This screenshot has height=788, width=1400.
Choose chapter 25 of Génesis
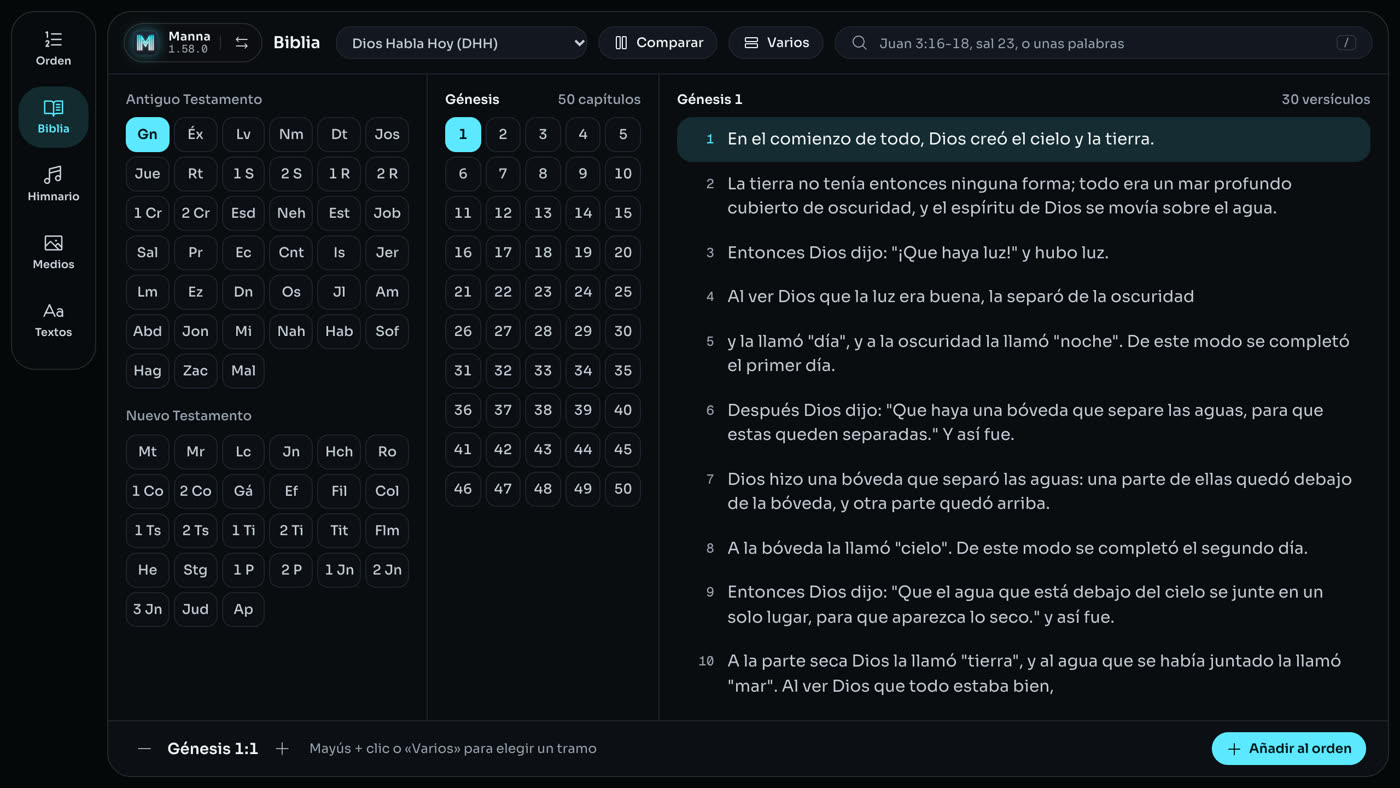point(623,292)
